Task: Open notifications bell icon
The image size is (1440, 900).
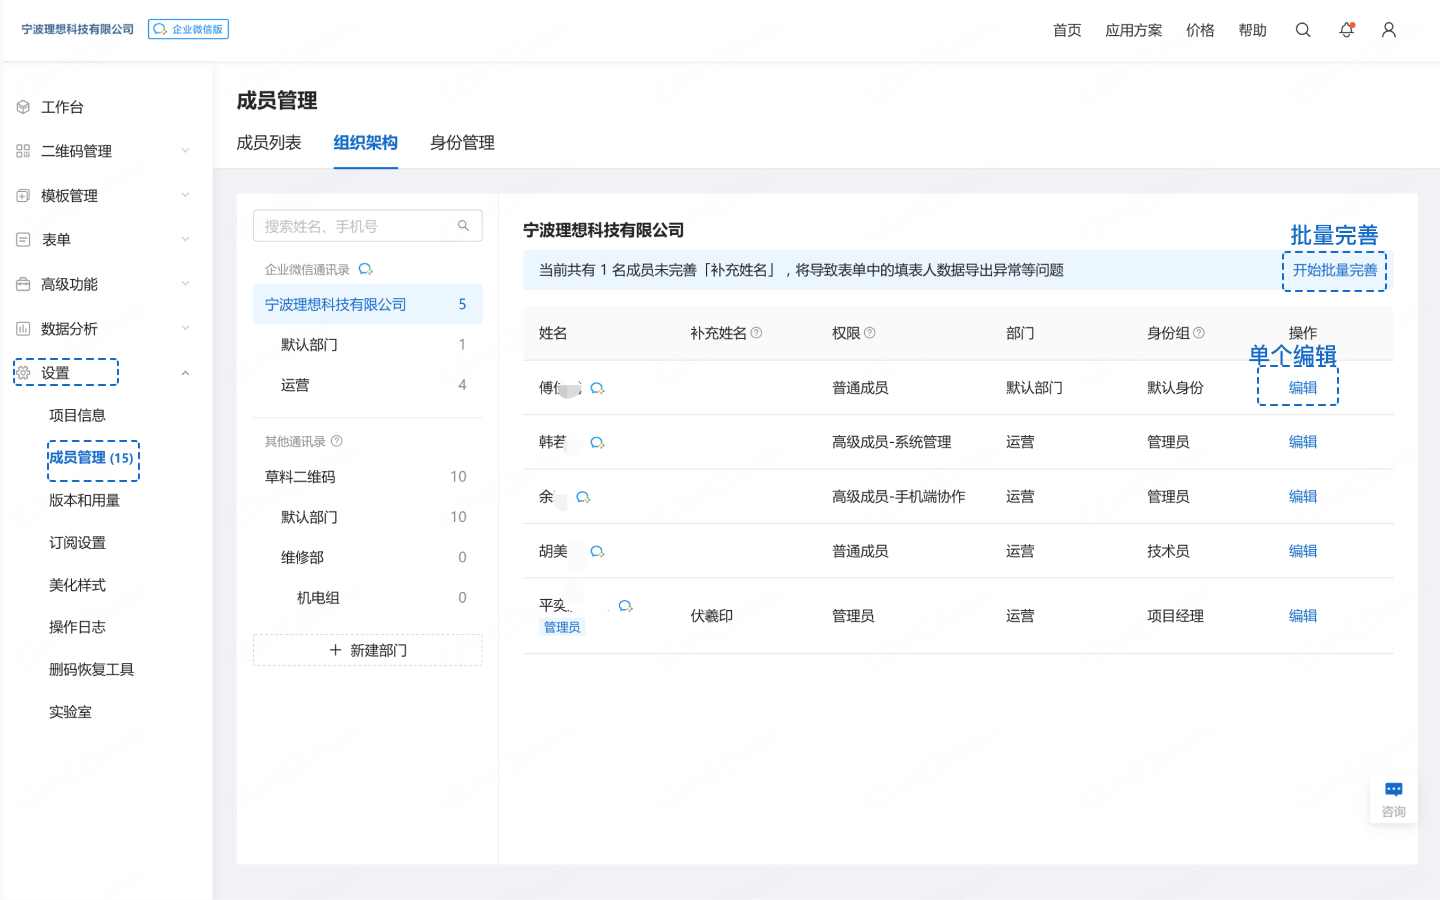Action: tap(1346, 30)
